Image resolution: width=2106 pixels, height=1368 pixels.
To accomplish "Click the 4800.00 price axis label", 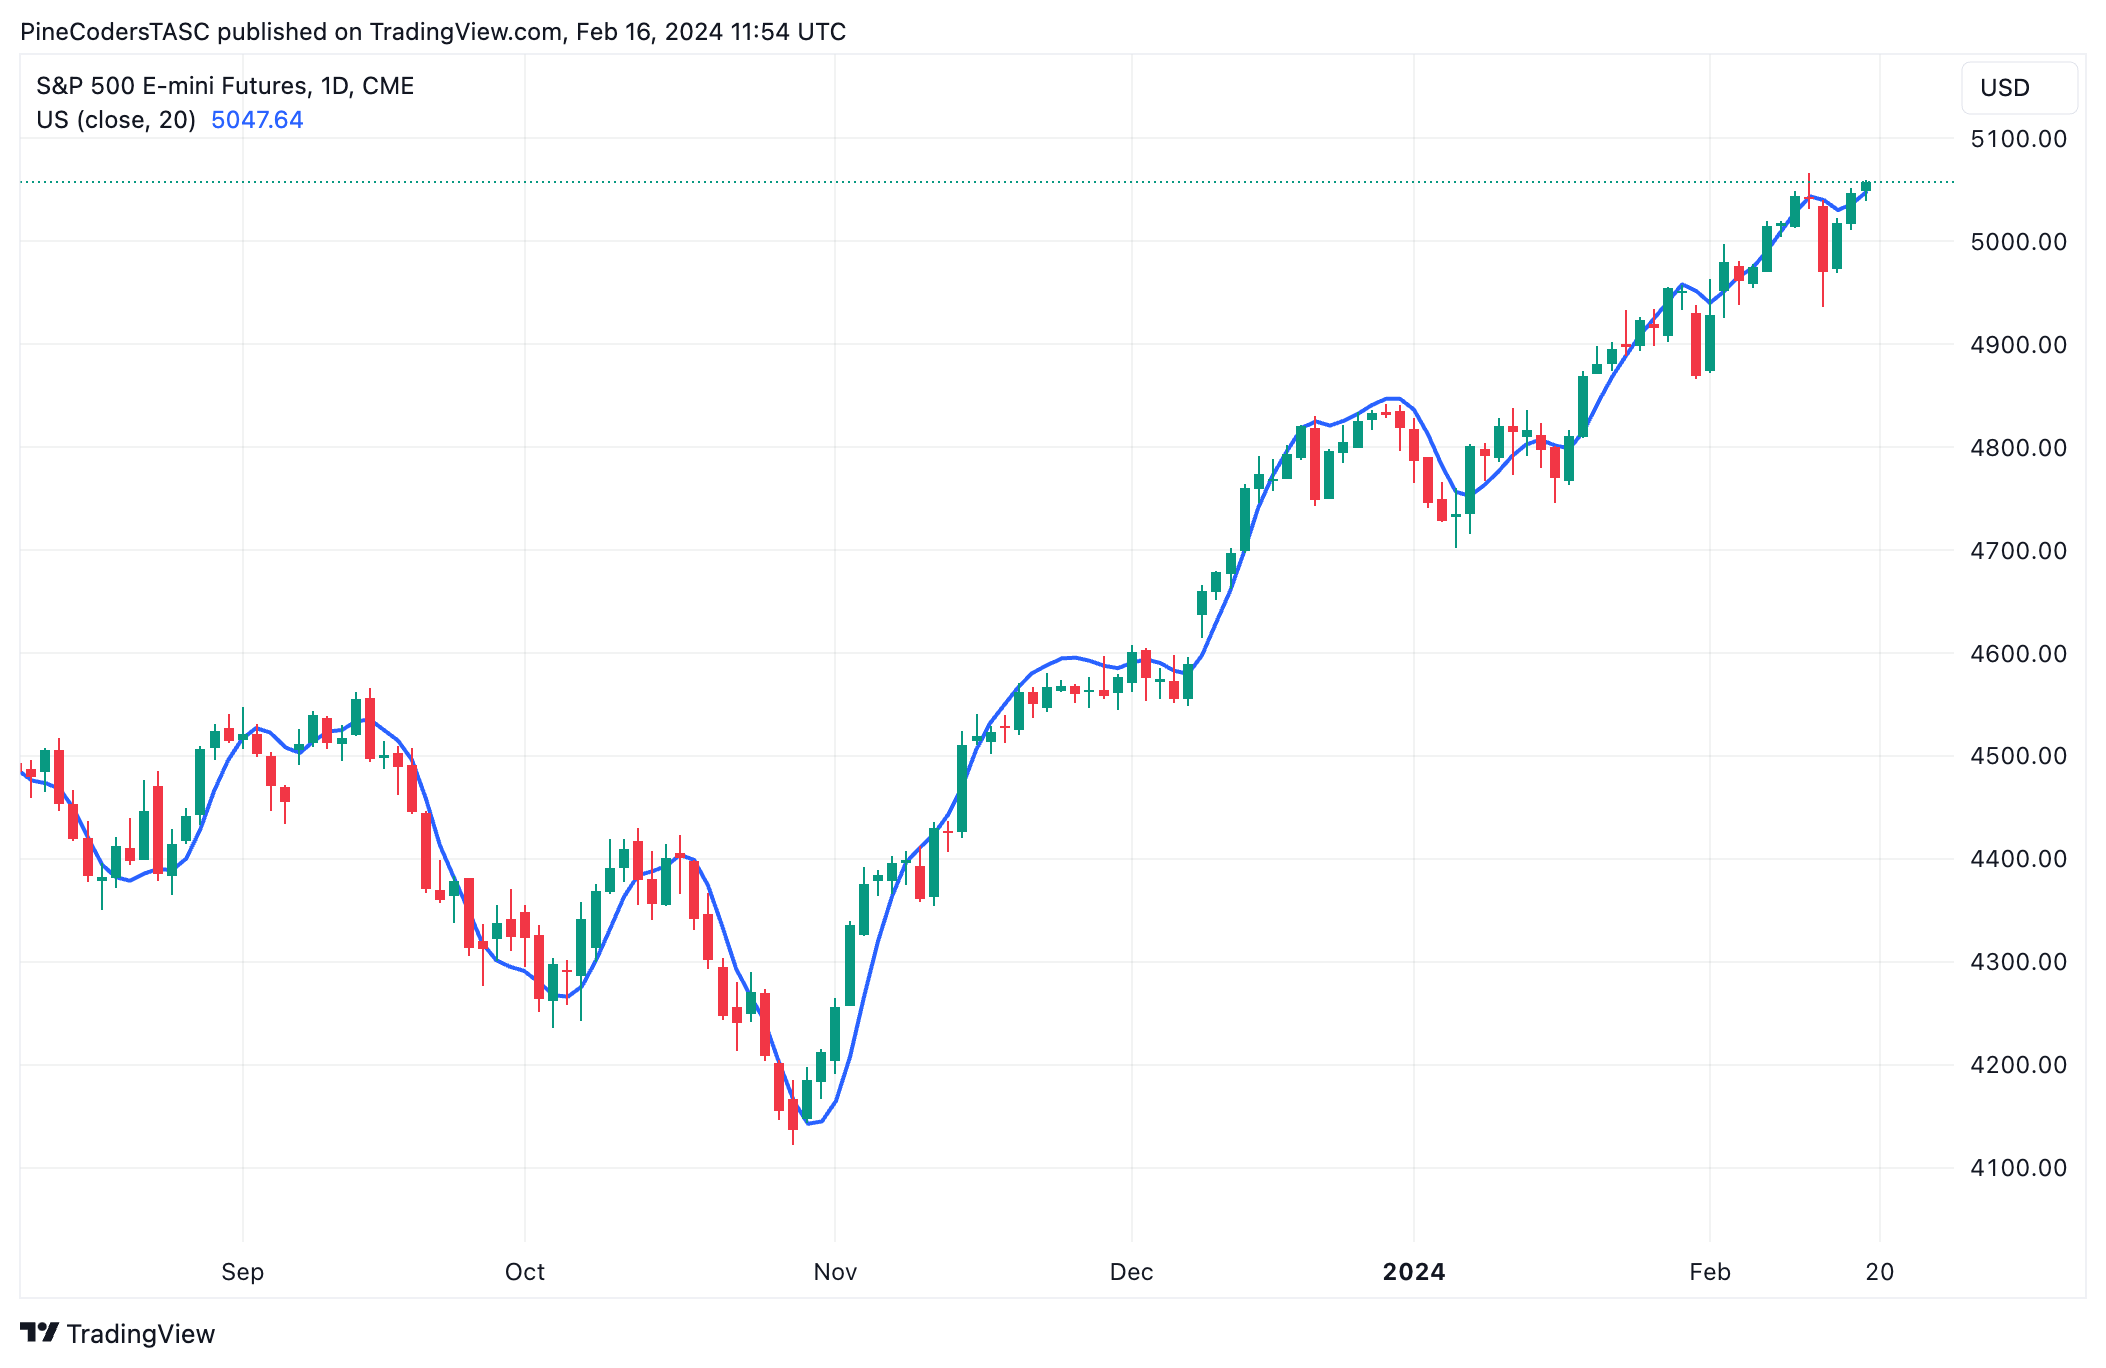I will (2018, 448).
